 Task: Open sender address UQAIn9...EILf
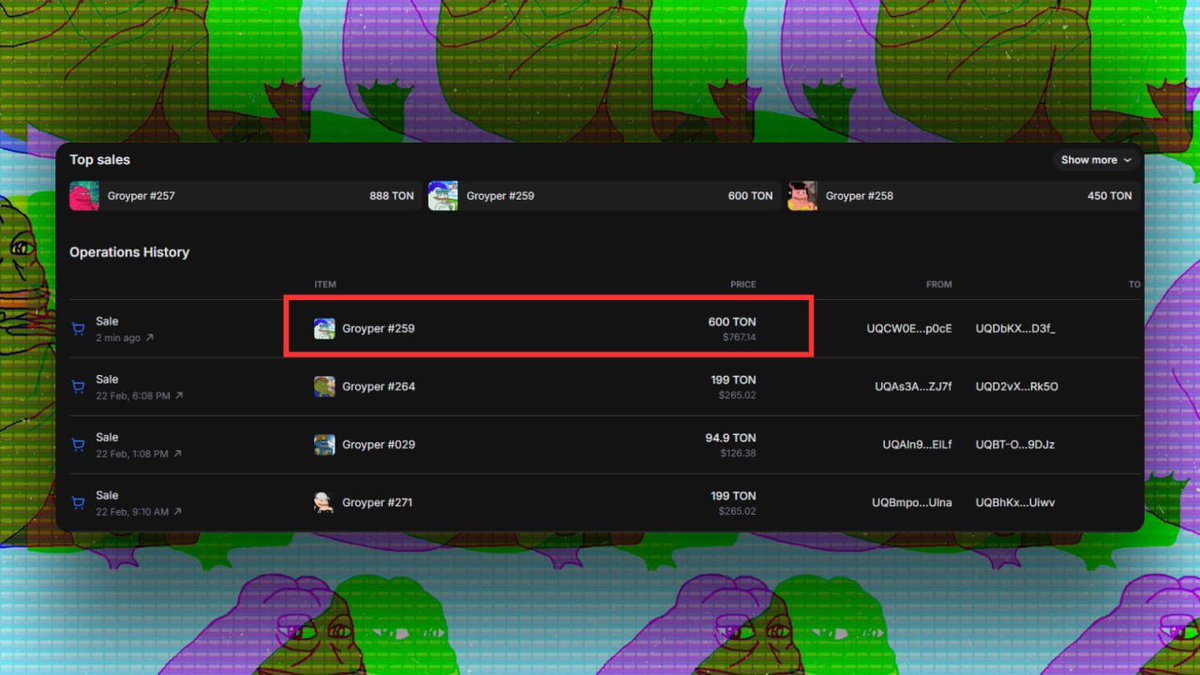[917, 444]
